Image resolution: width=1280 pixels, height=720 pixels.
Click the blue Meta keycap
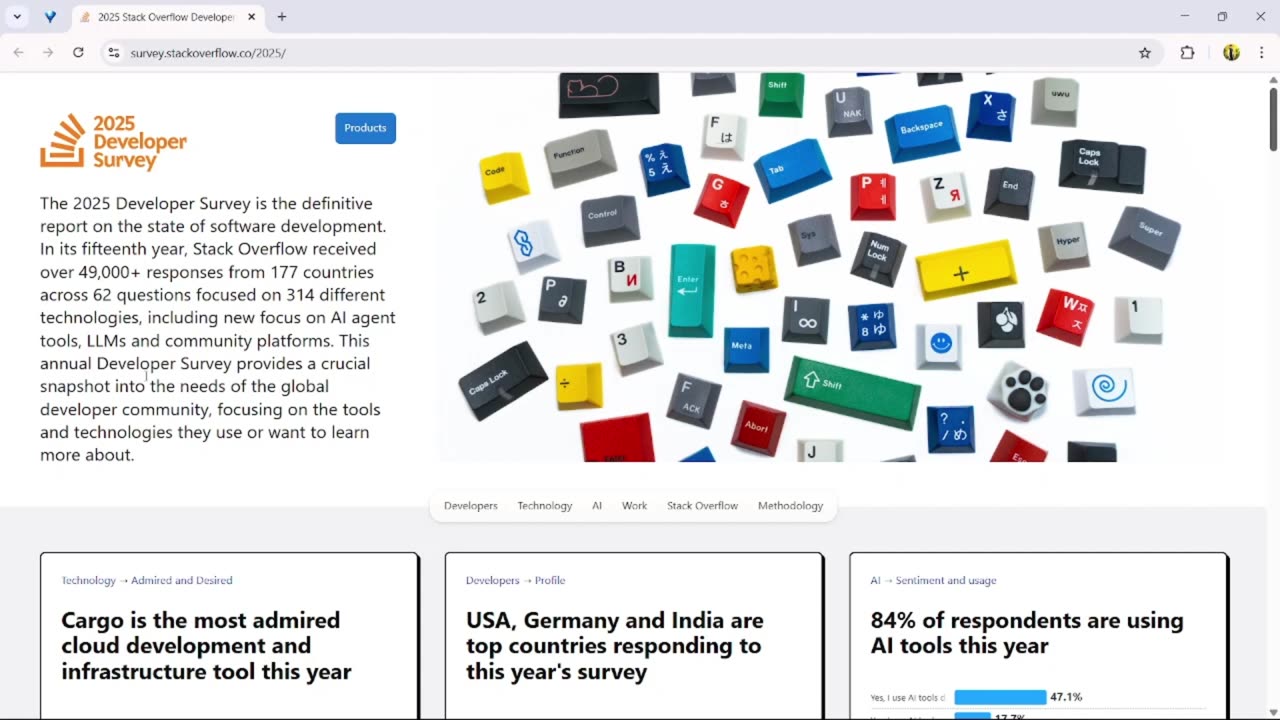tap(745, 349)
